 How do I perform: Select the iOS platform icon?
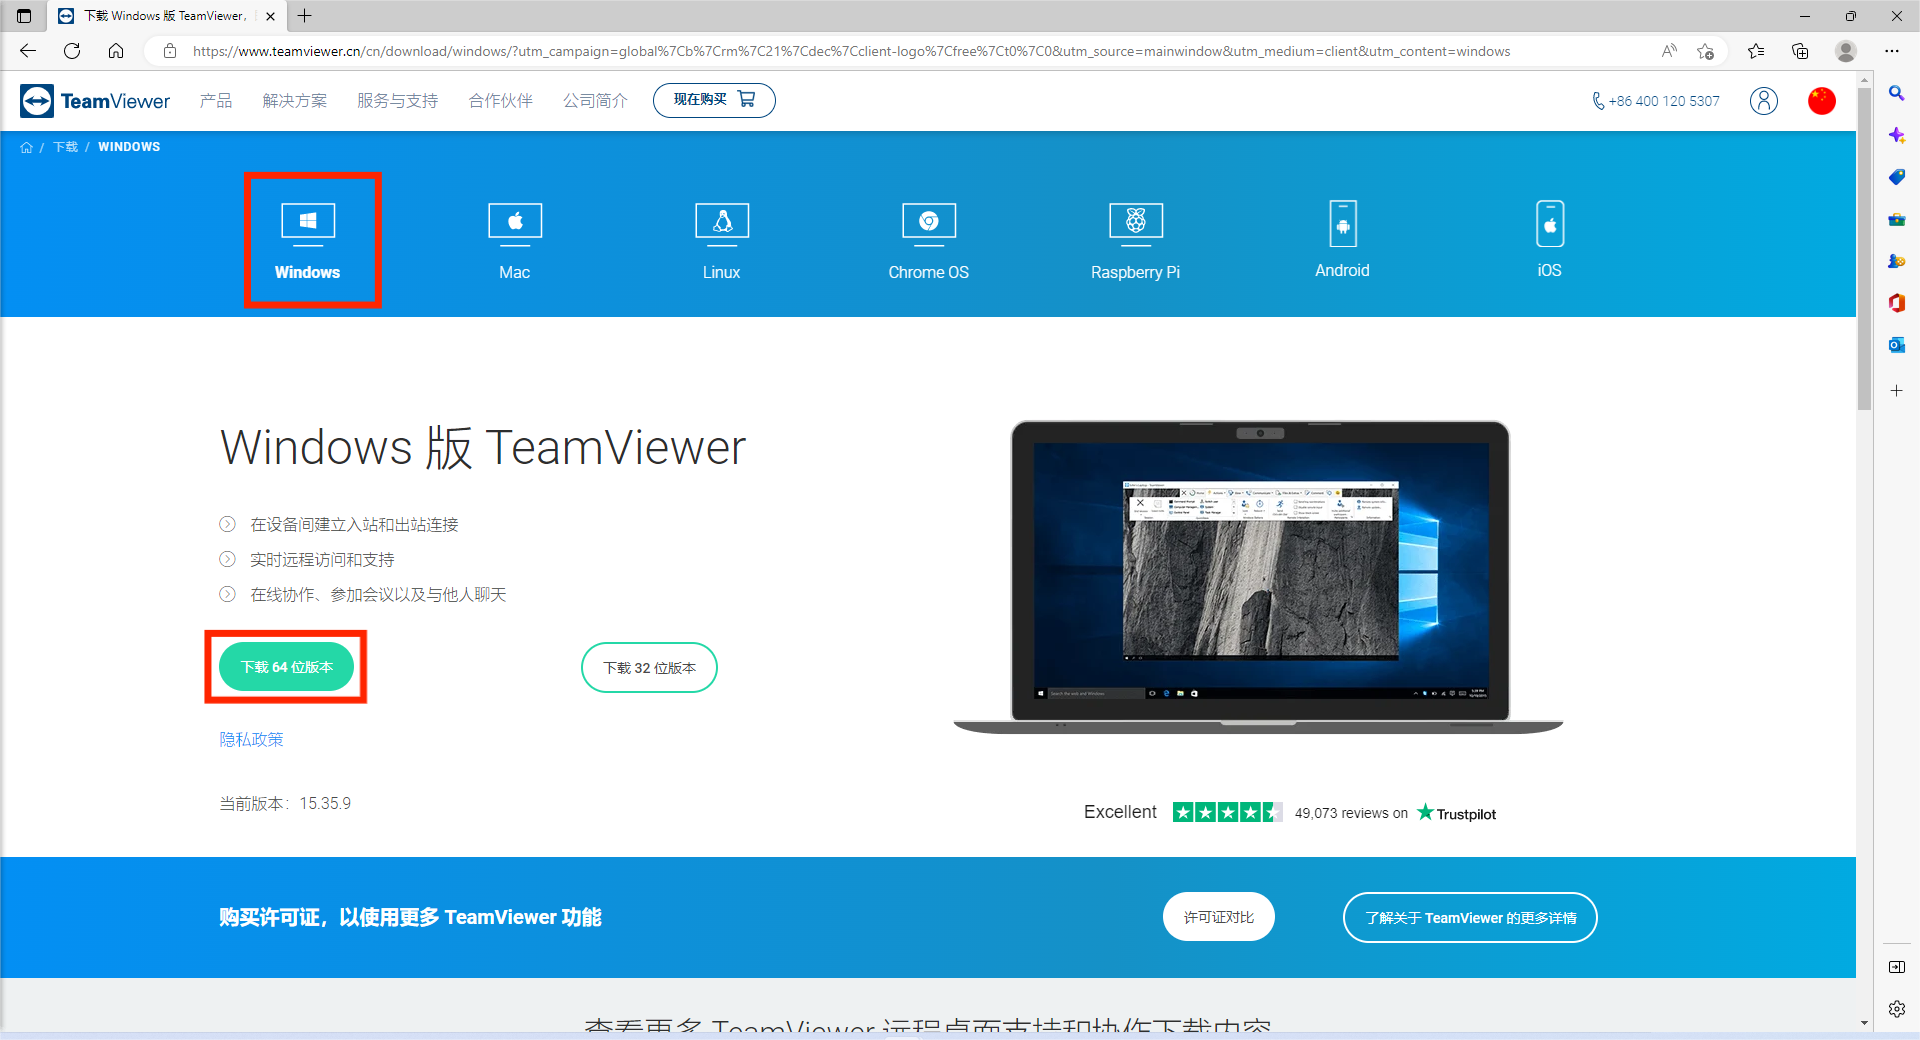(x=1550, y=223)
